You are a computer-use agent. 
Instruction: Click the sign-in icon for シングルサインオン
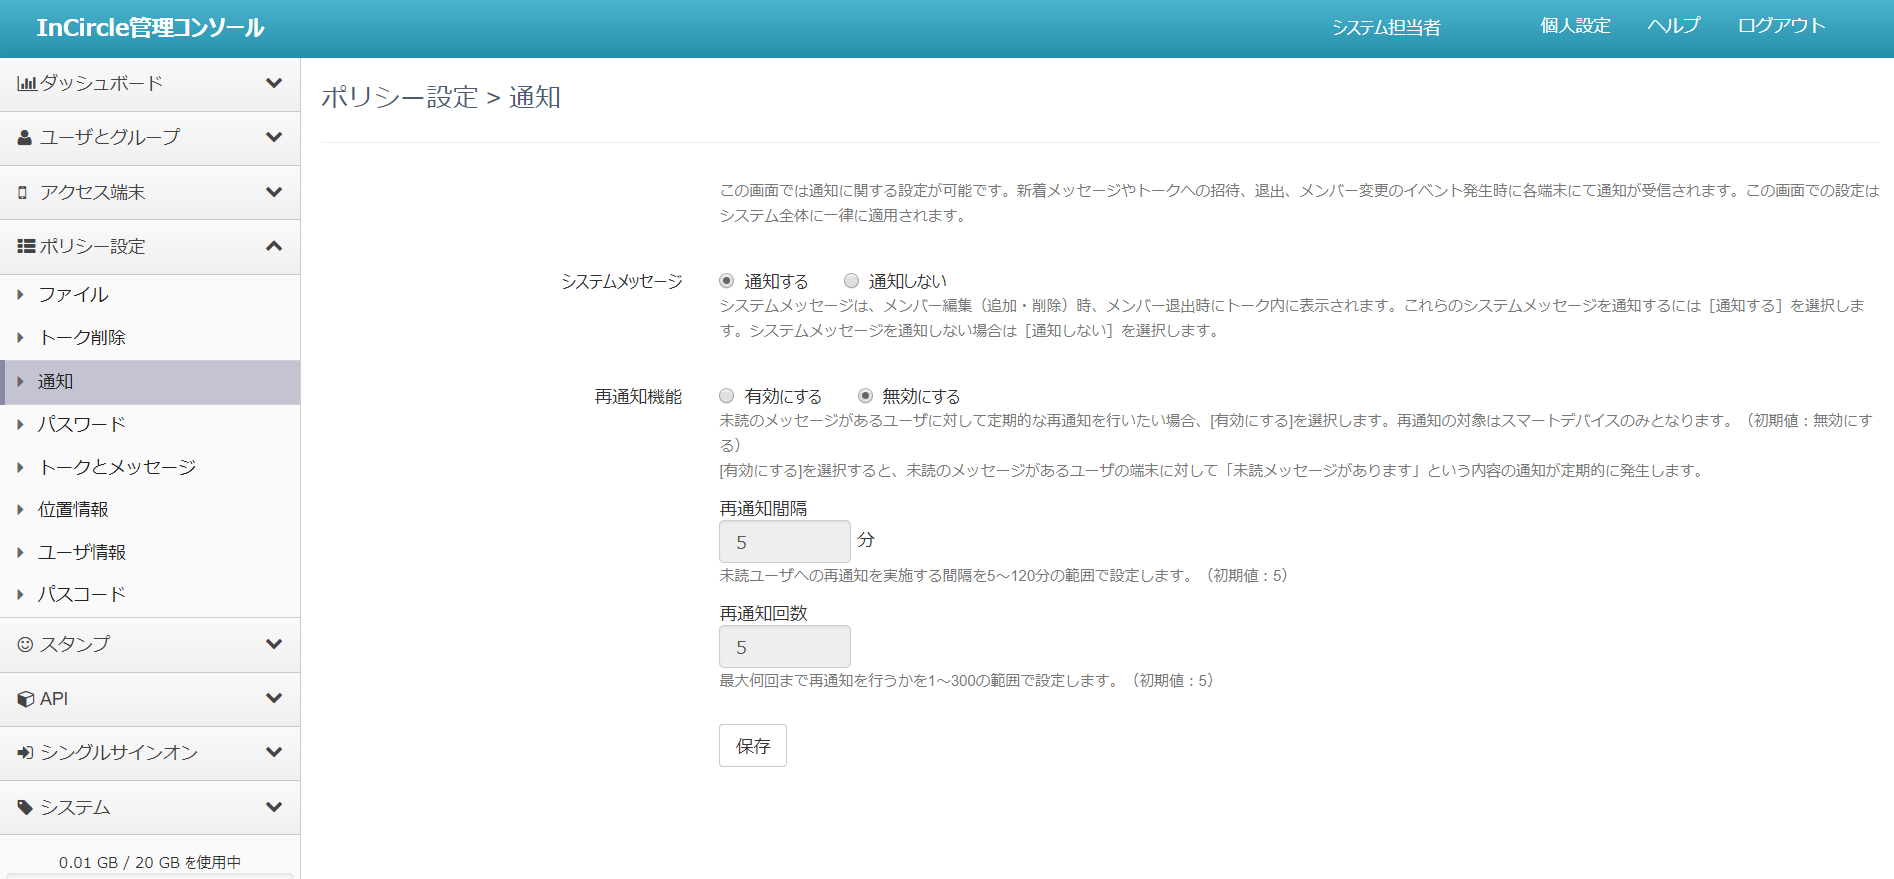click(x=25, y=753)
